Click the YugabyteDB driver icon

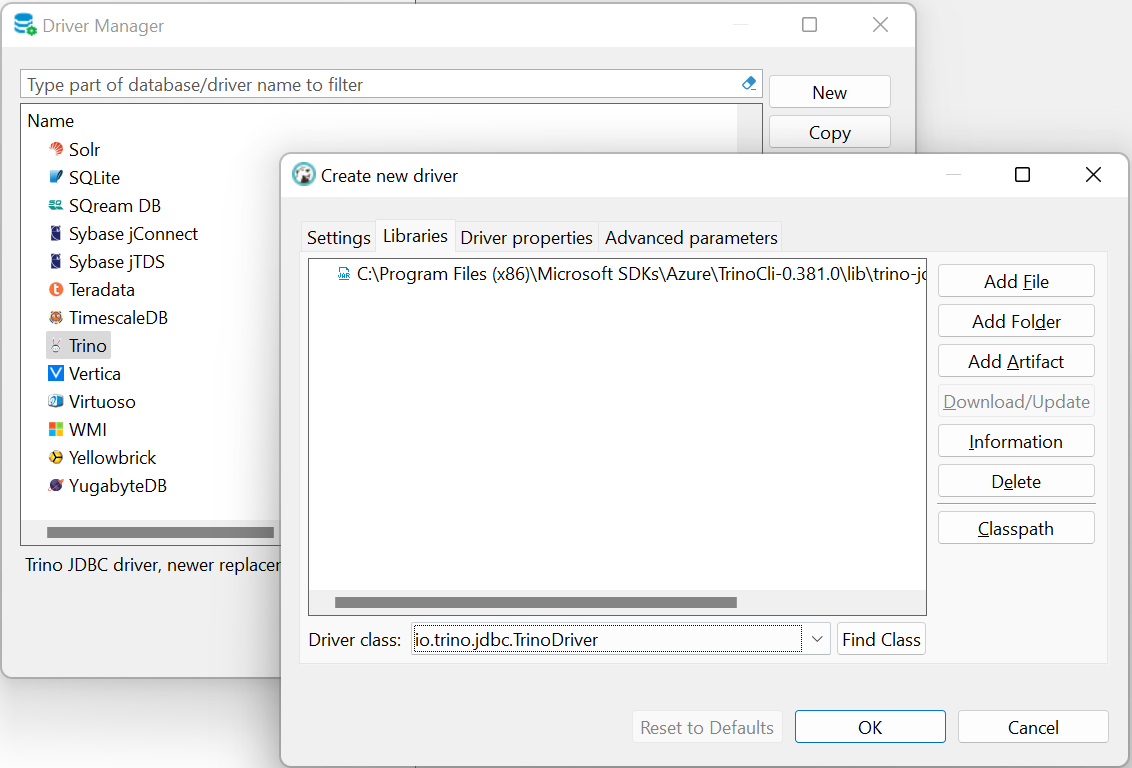(x=56, y=486)
